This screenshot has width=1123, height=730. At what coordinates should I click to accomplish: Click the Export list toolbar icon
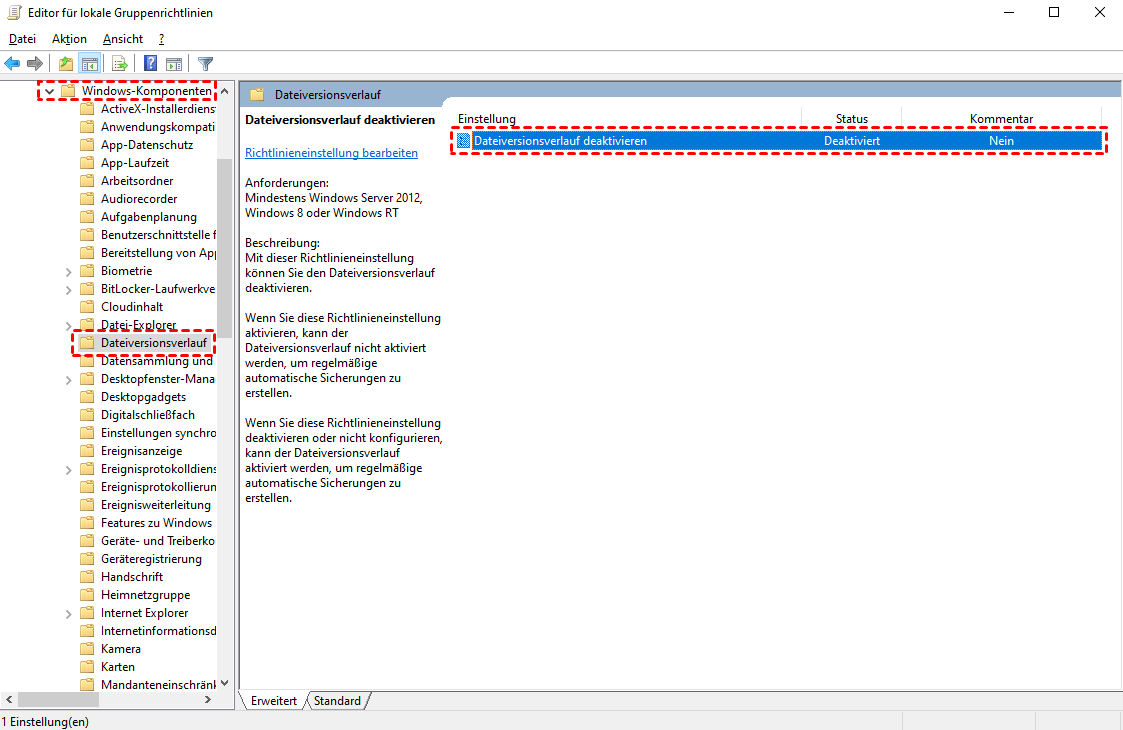120,64
